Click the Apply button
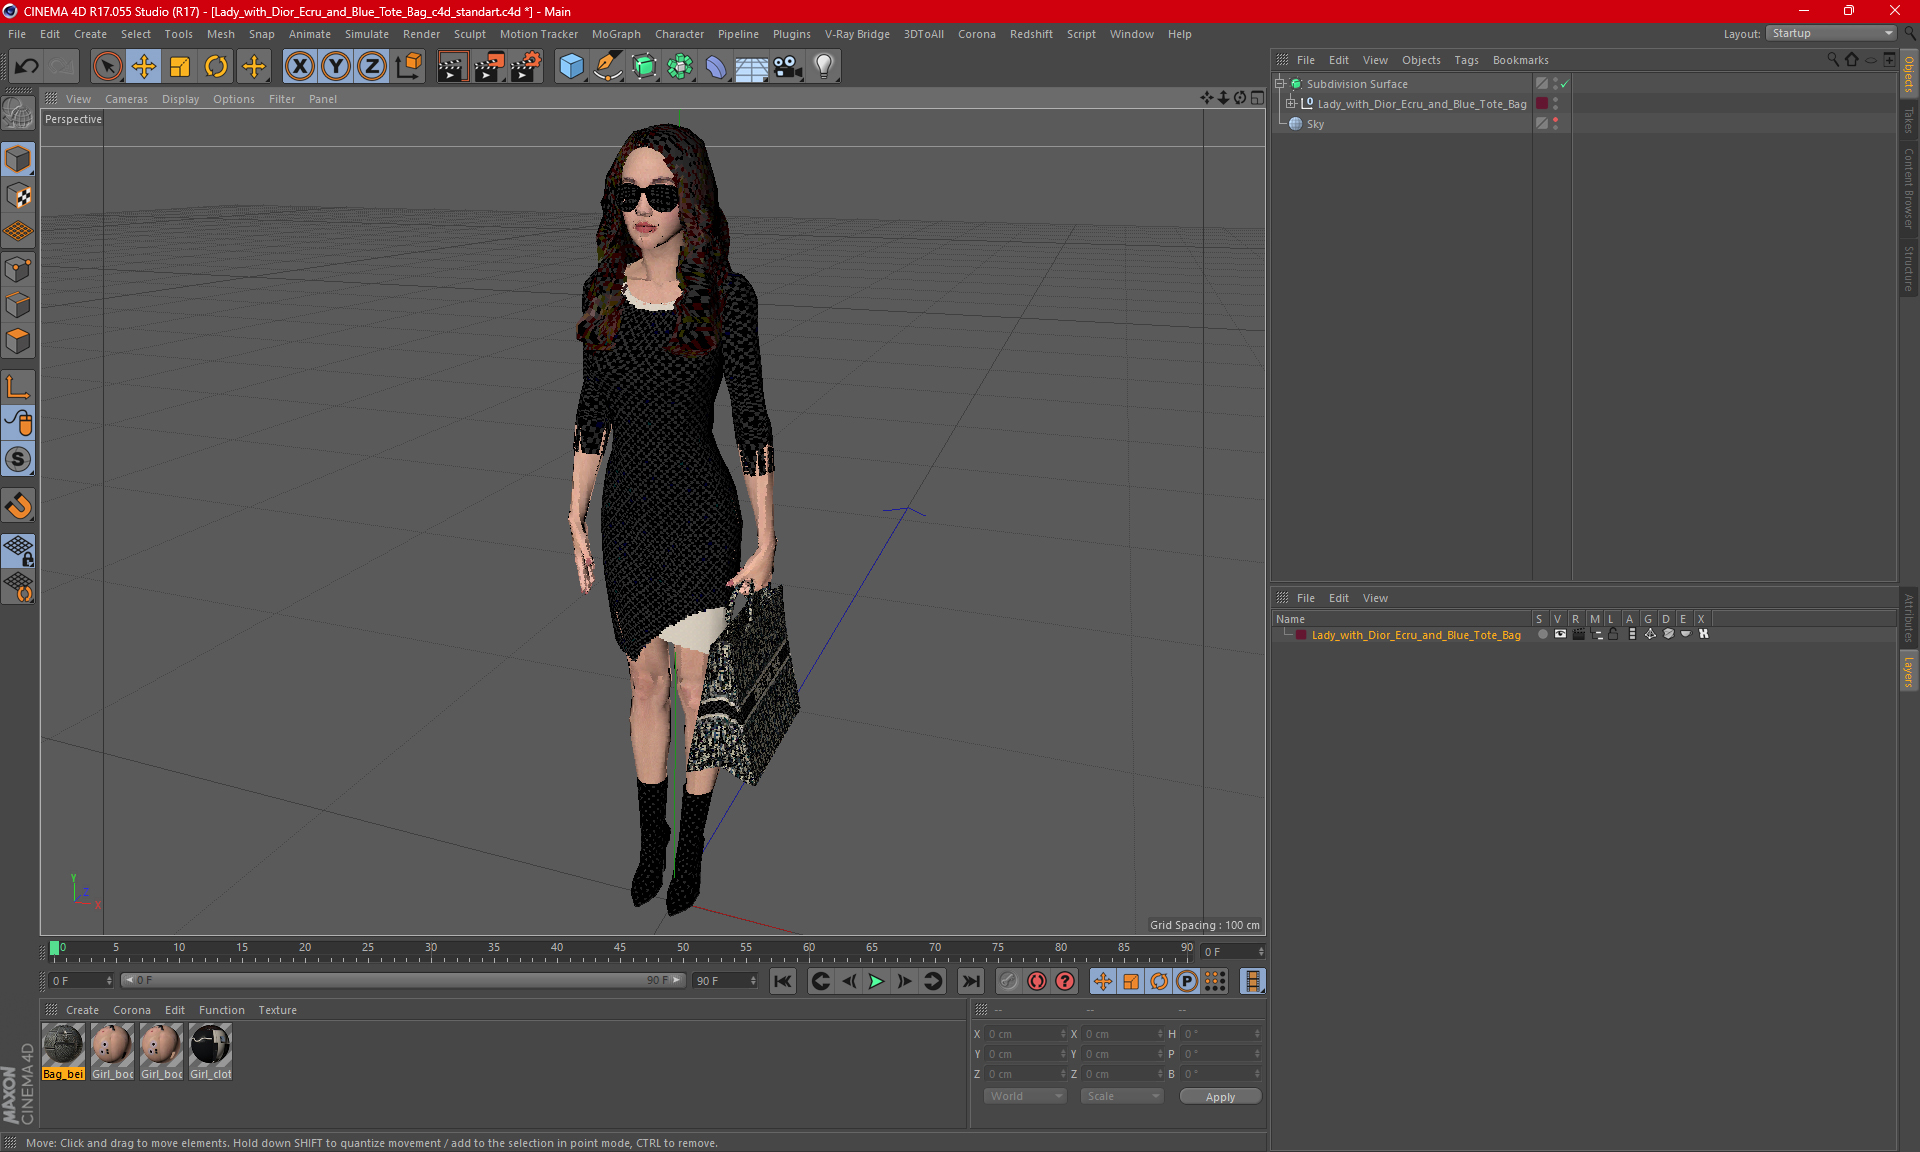 click(x=1220, y=1097)
